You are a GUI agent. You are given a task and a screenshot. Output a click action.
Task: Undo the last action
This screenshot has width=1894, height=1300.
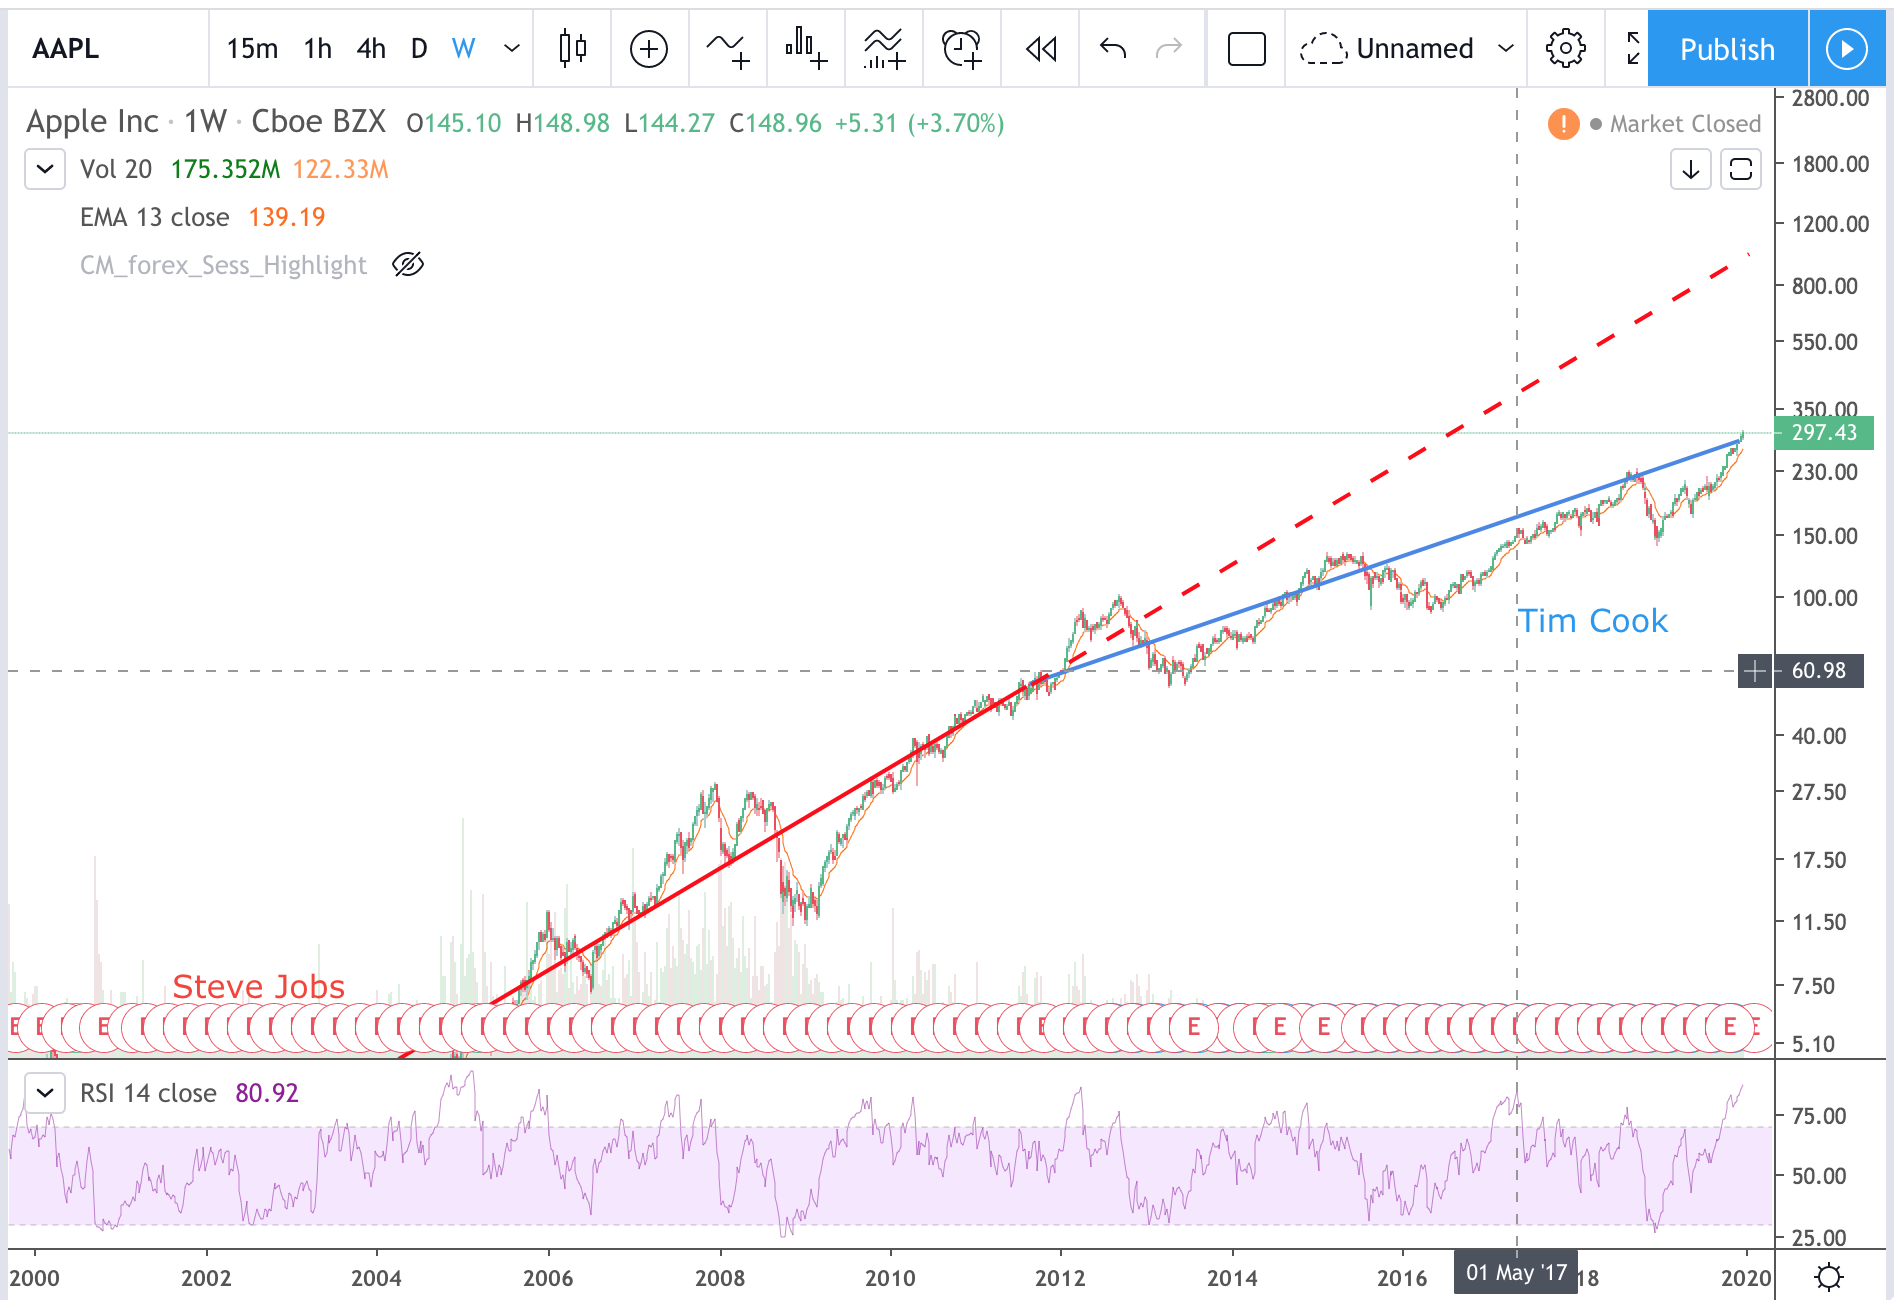1113,48
